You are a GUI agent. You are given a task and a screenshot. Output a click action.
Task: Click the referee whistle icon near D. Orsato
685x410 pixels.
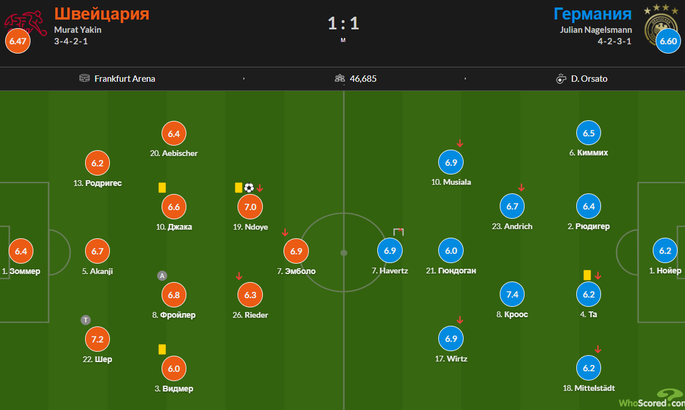click(561, 79)
